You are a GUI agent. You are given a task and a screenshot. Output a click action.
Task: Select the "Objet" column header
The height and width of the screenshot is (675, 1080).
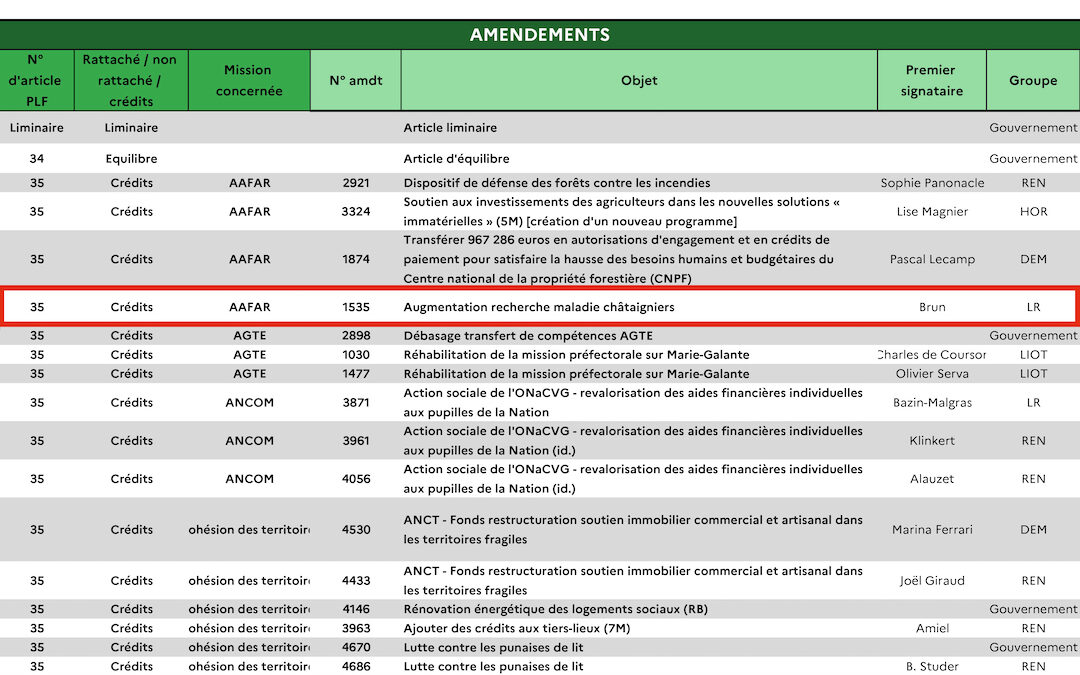(639, 80)
